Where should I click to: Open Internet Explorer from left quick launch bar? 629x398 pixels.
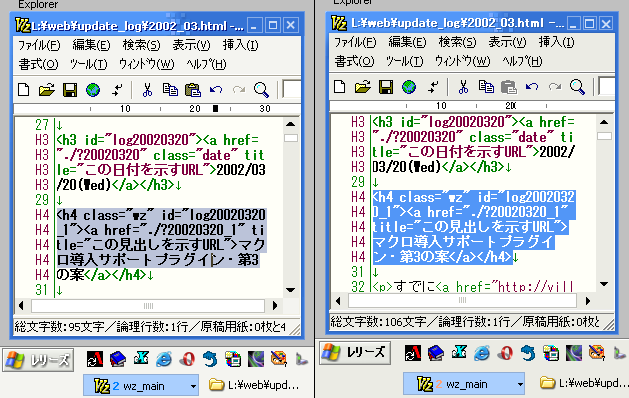pos(164,358)
